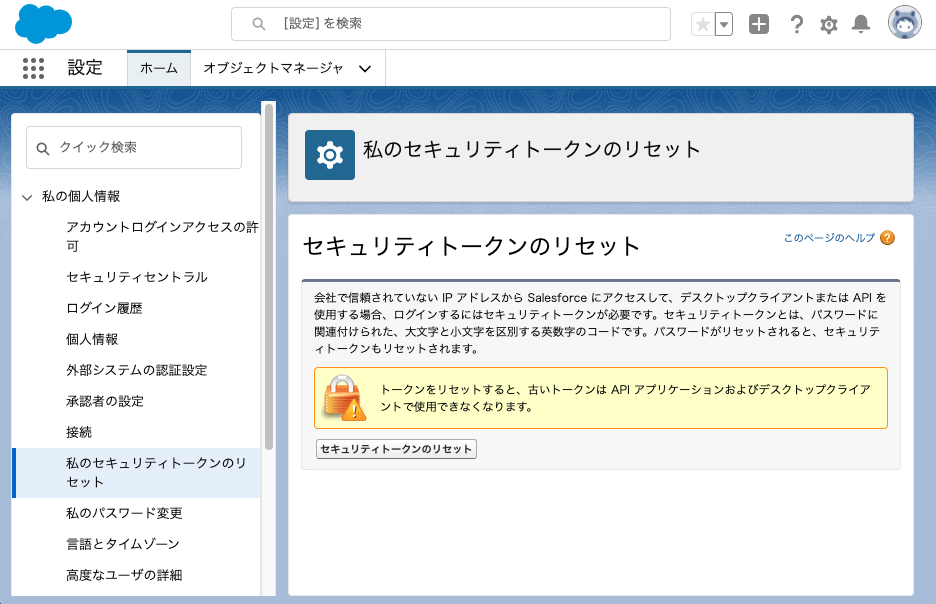Click the favorites star icon

[x=703, y=24]
